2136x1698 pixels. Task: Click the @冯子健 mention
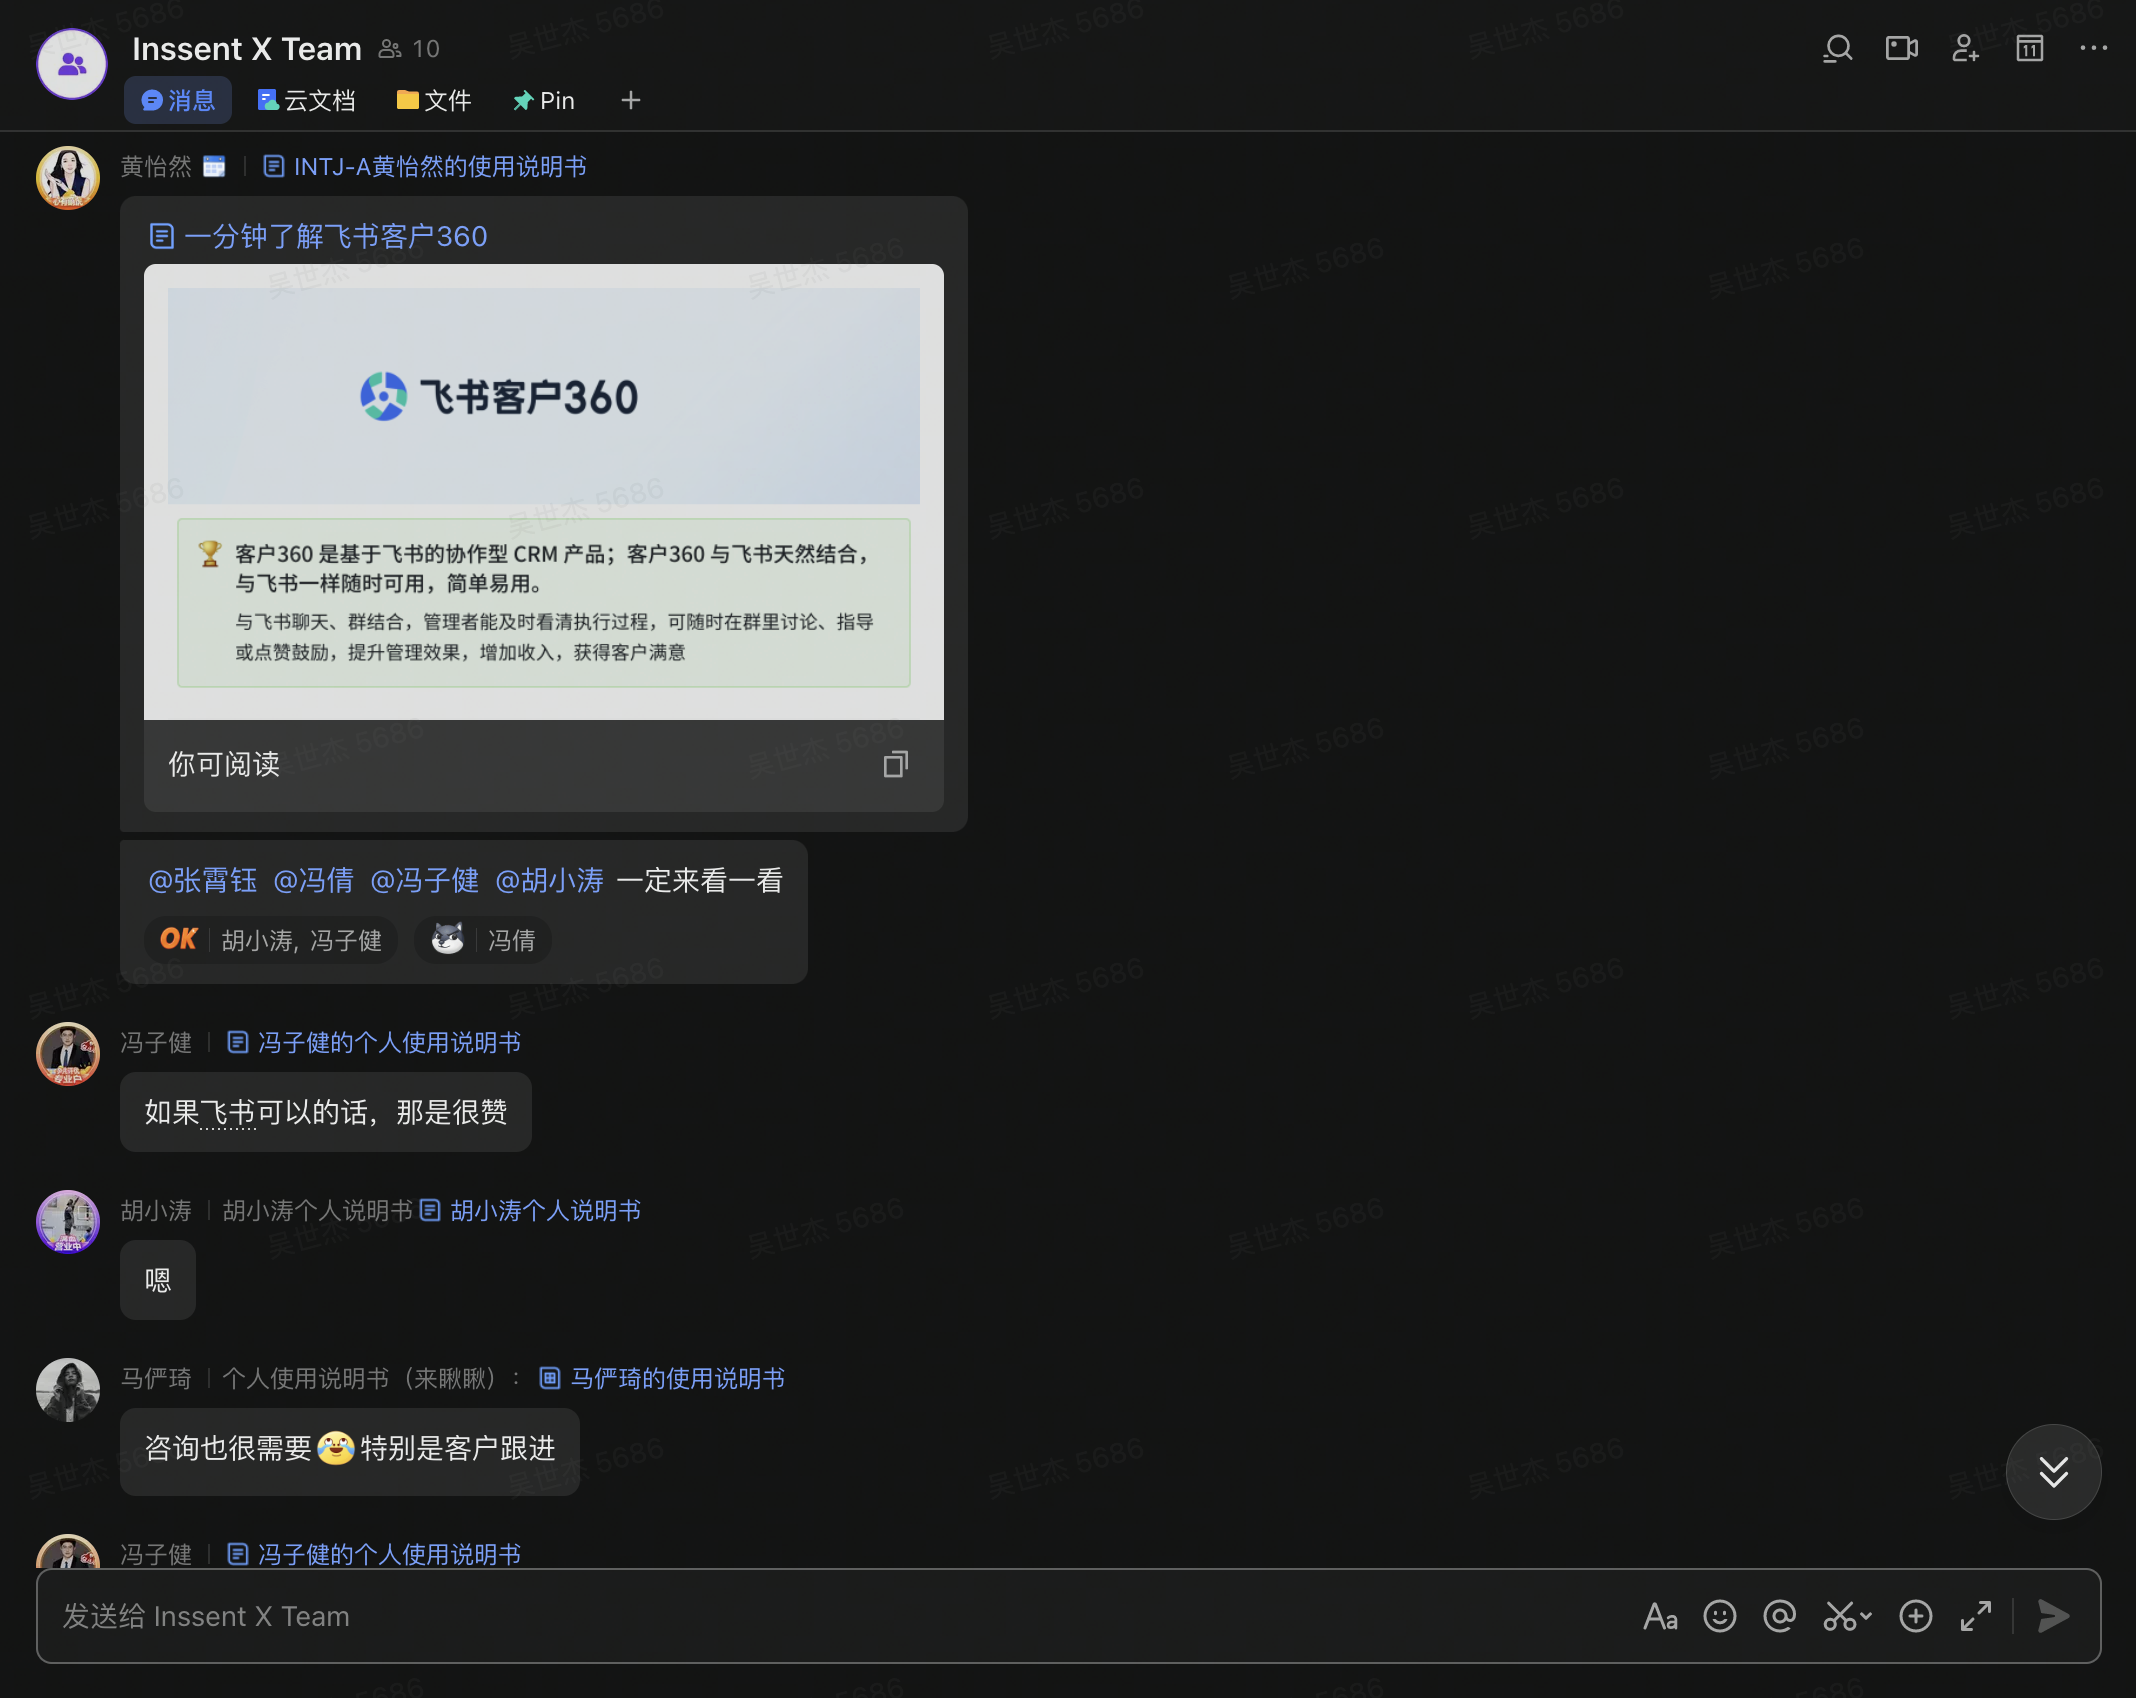pos(425,880)
